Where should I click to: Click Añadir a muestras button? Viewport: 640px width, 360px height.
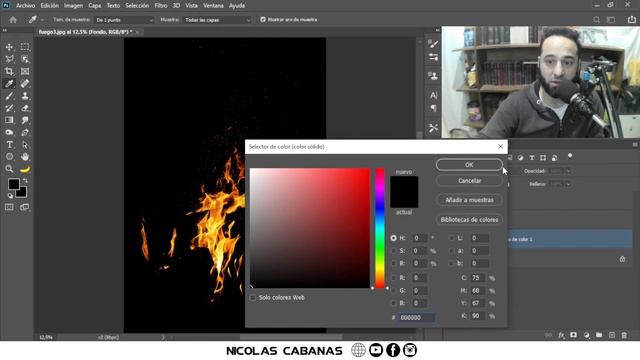pos(469,200)
